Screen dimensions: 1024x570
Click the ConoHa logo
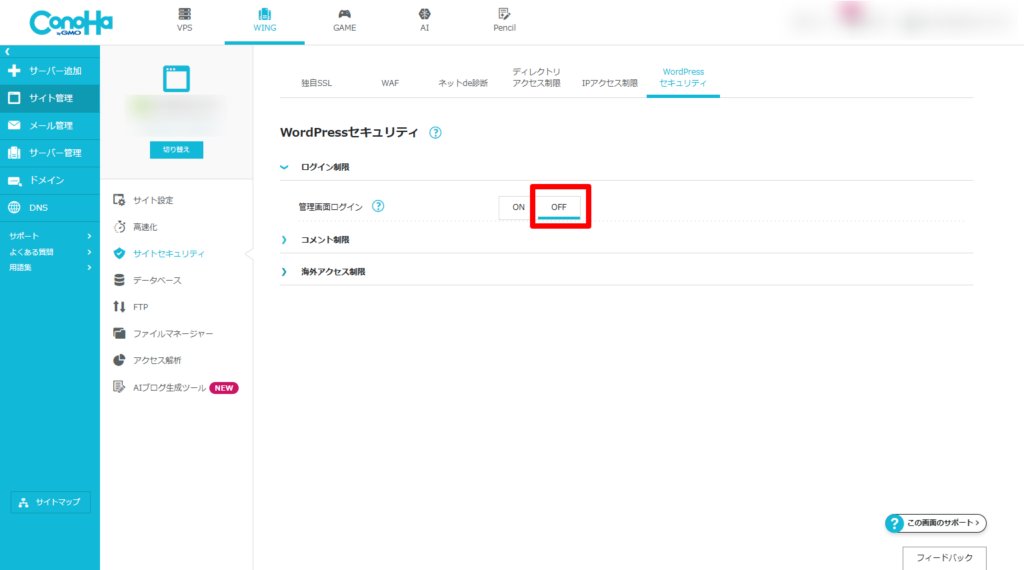71,23
